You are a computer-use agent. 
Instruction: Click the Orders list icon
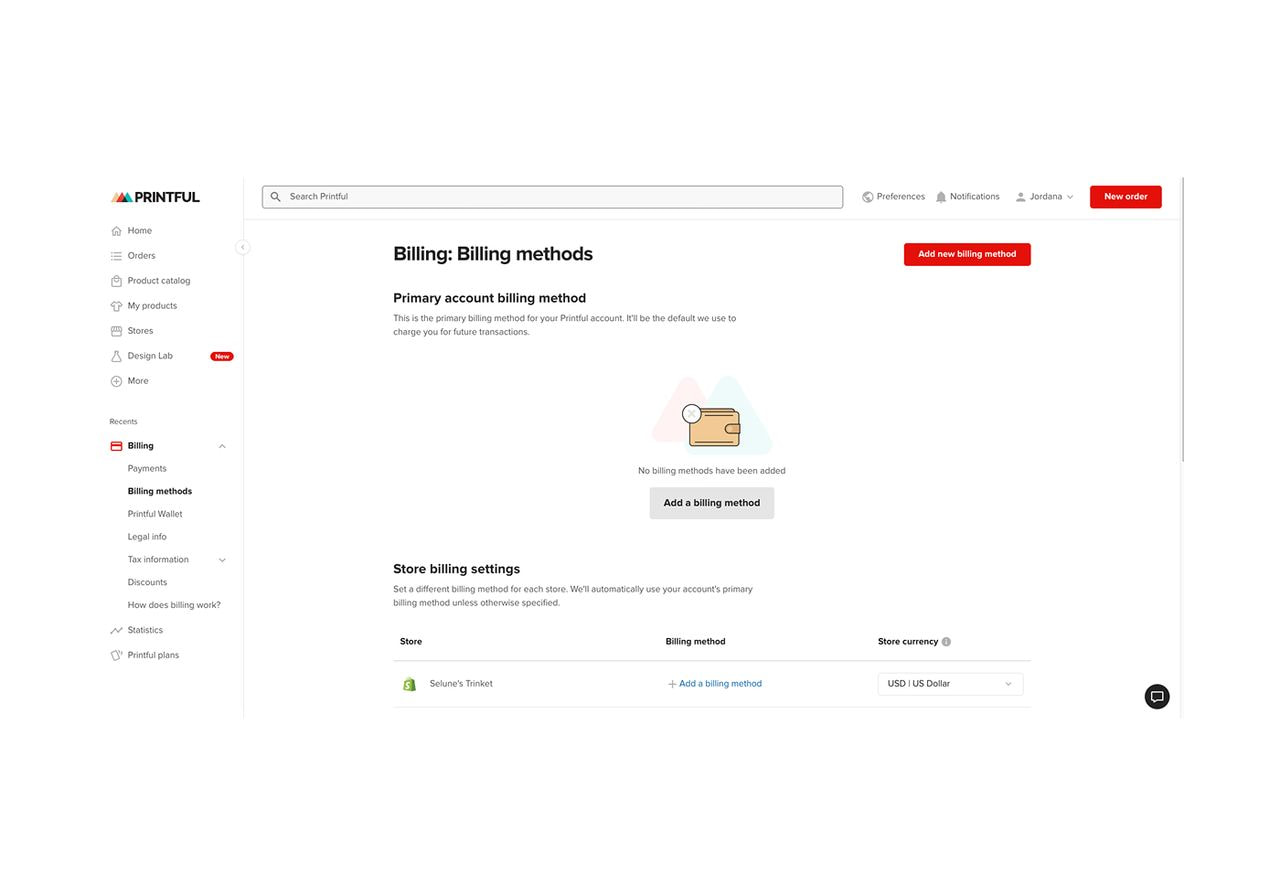pos(116,256)
